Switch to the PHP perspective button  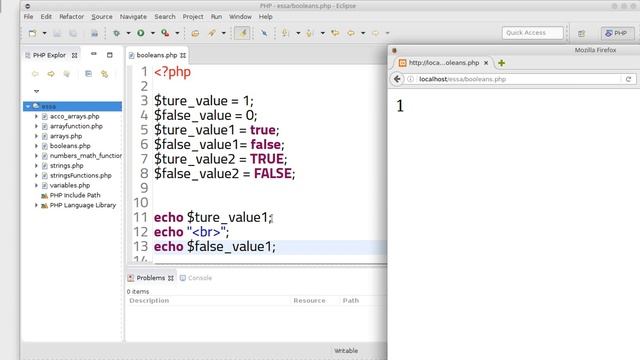617,33
